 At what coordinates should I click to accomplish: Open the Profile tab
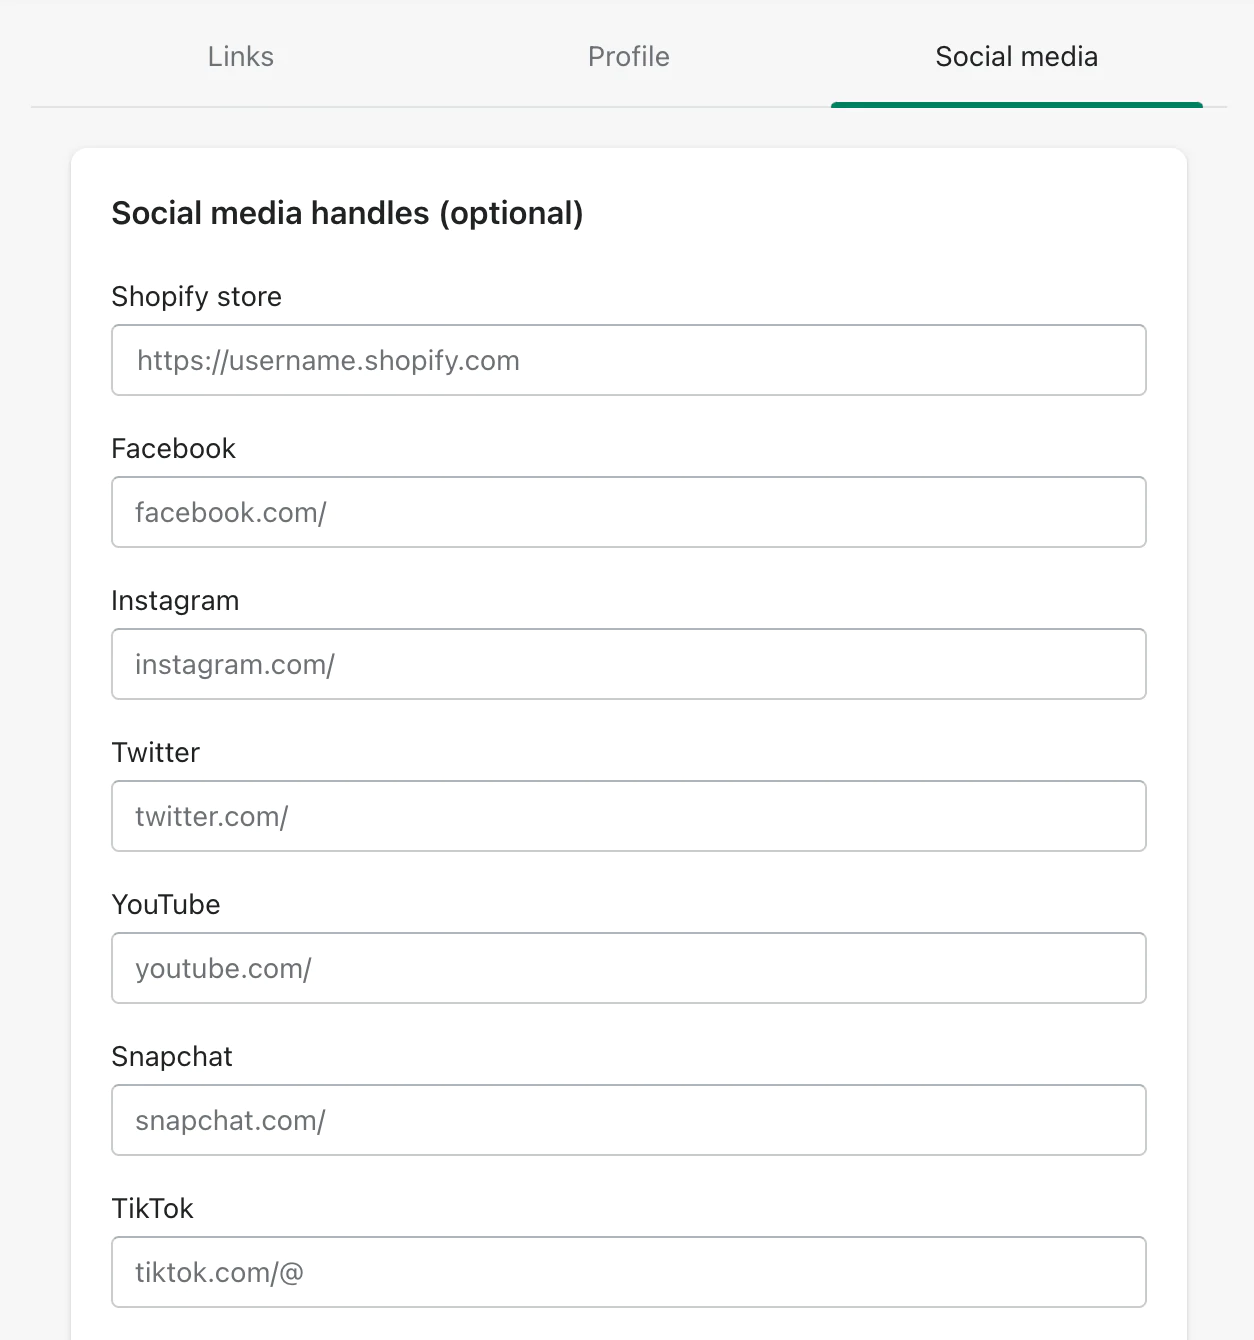click(x=628, y=57)
